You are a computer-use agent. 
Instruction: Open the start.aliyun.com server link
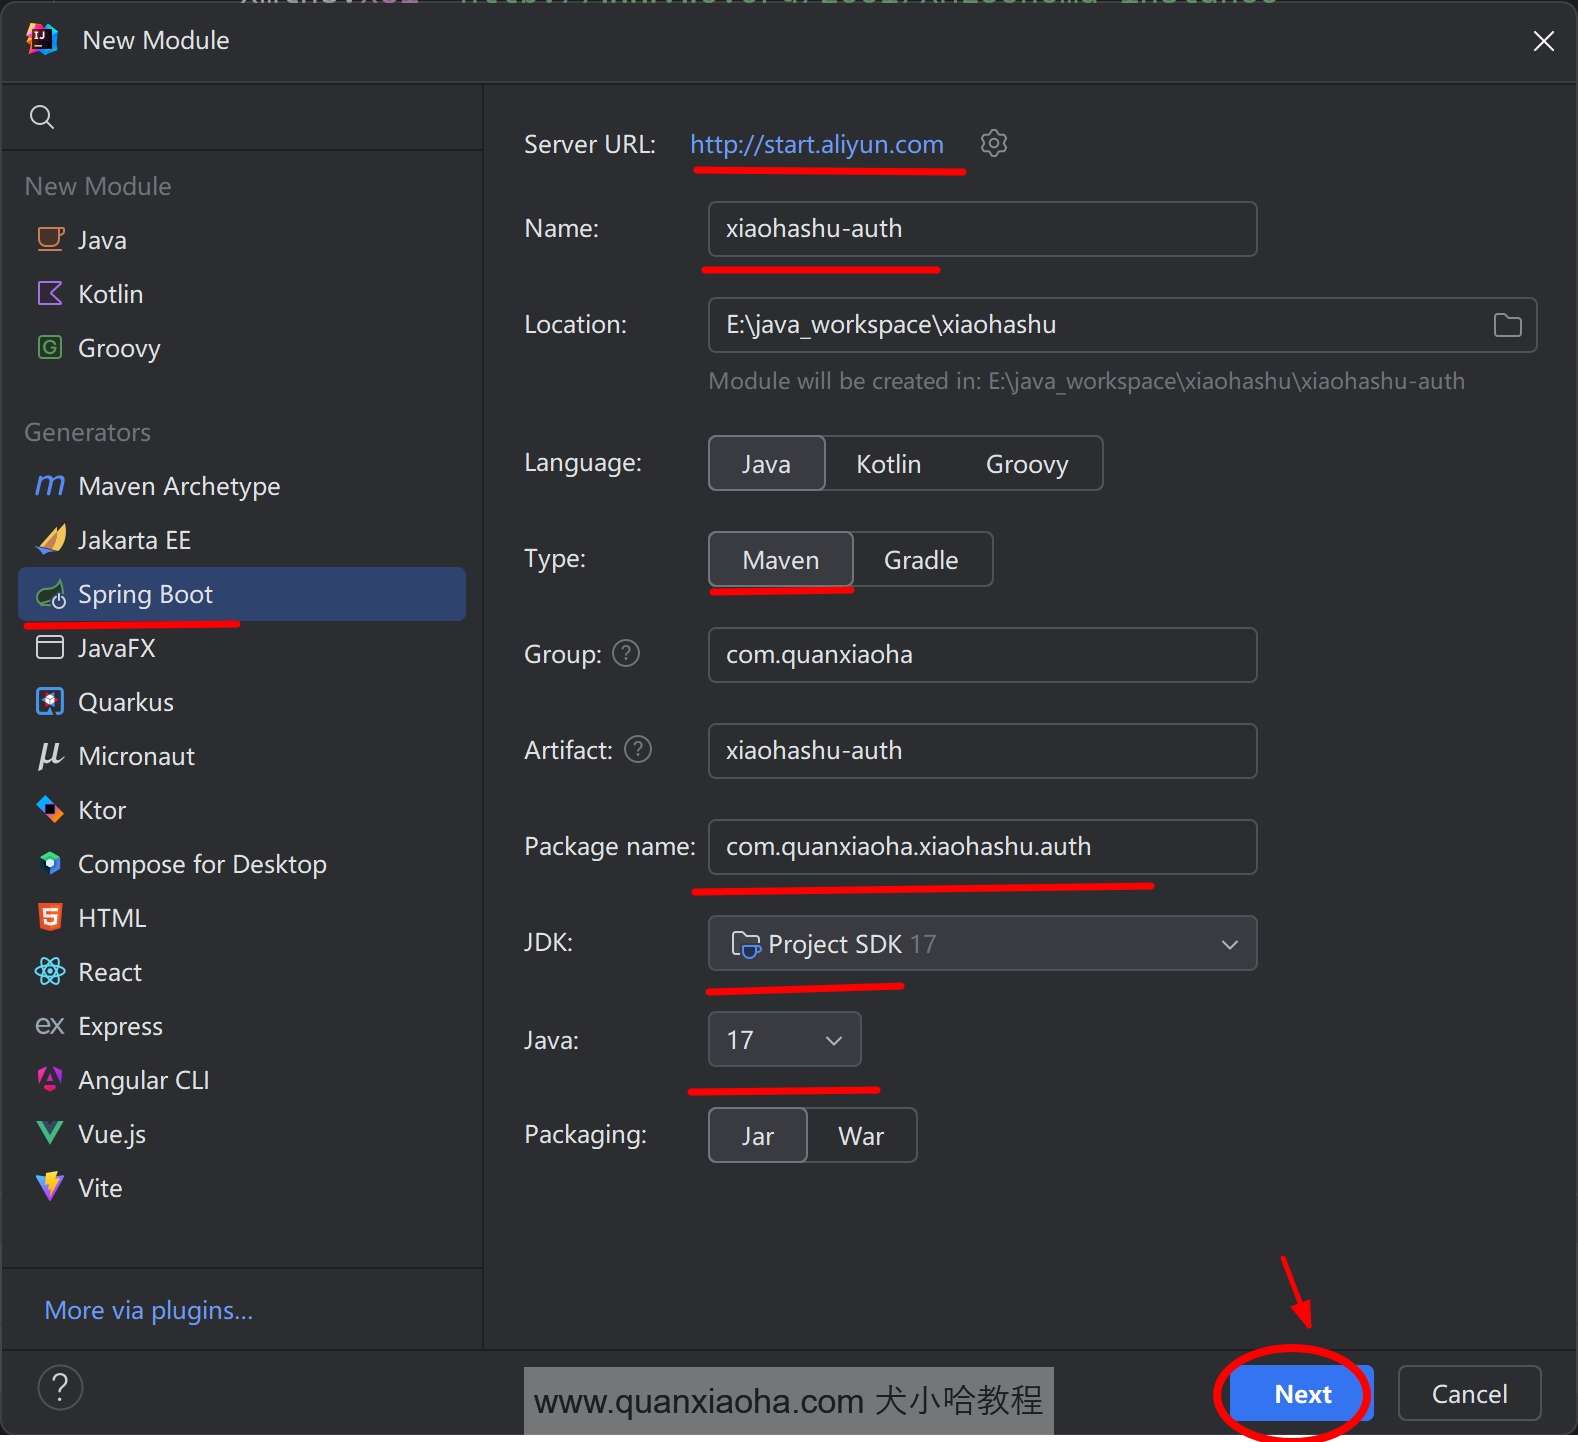(x=816, y=144)
